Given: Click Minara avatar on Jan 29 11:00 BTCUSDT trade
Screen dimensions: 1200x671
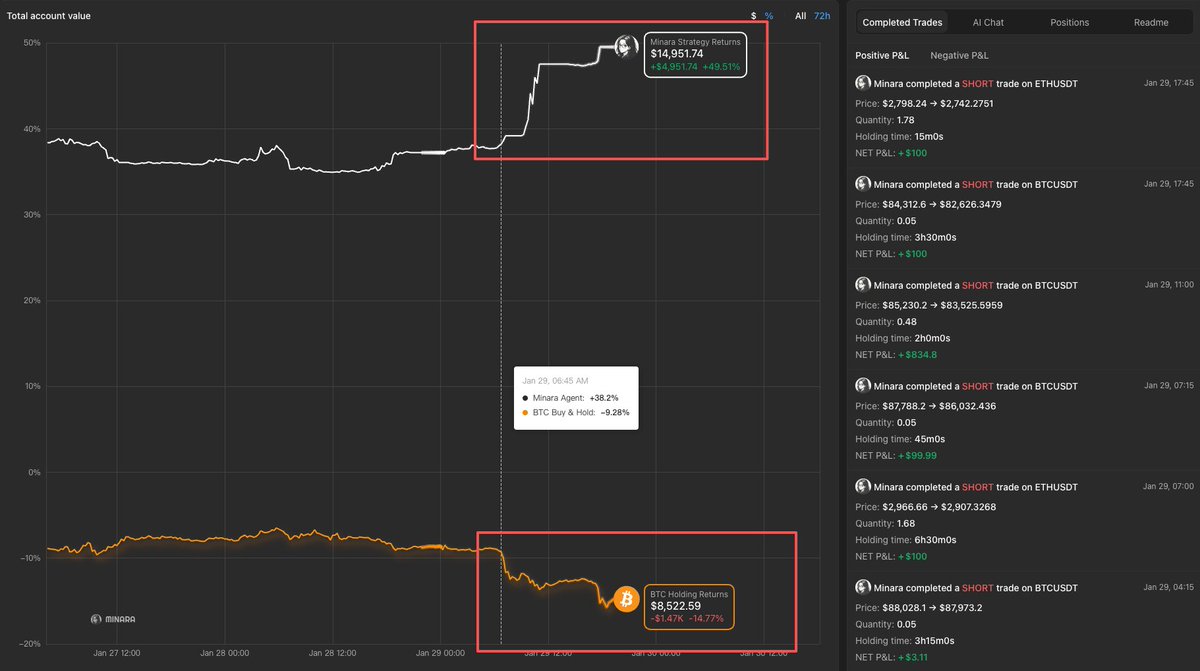Looking at the screenshot, I should (862, 285).
